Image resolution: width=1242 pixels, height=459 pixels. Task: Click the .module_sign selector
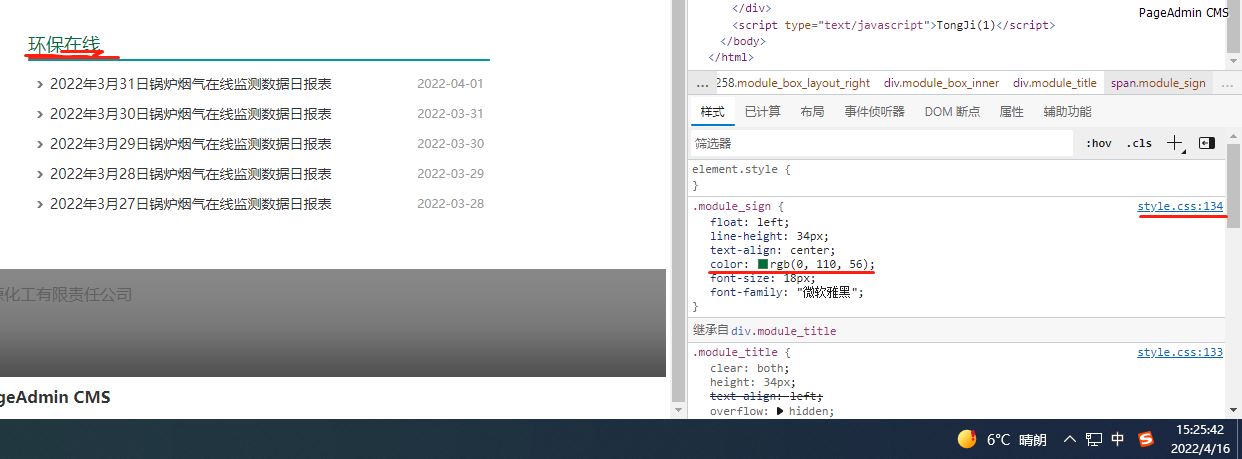(x=732, y=206)
